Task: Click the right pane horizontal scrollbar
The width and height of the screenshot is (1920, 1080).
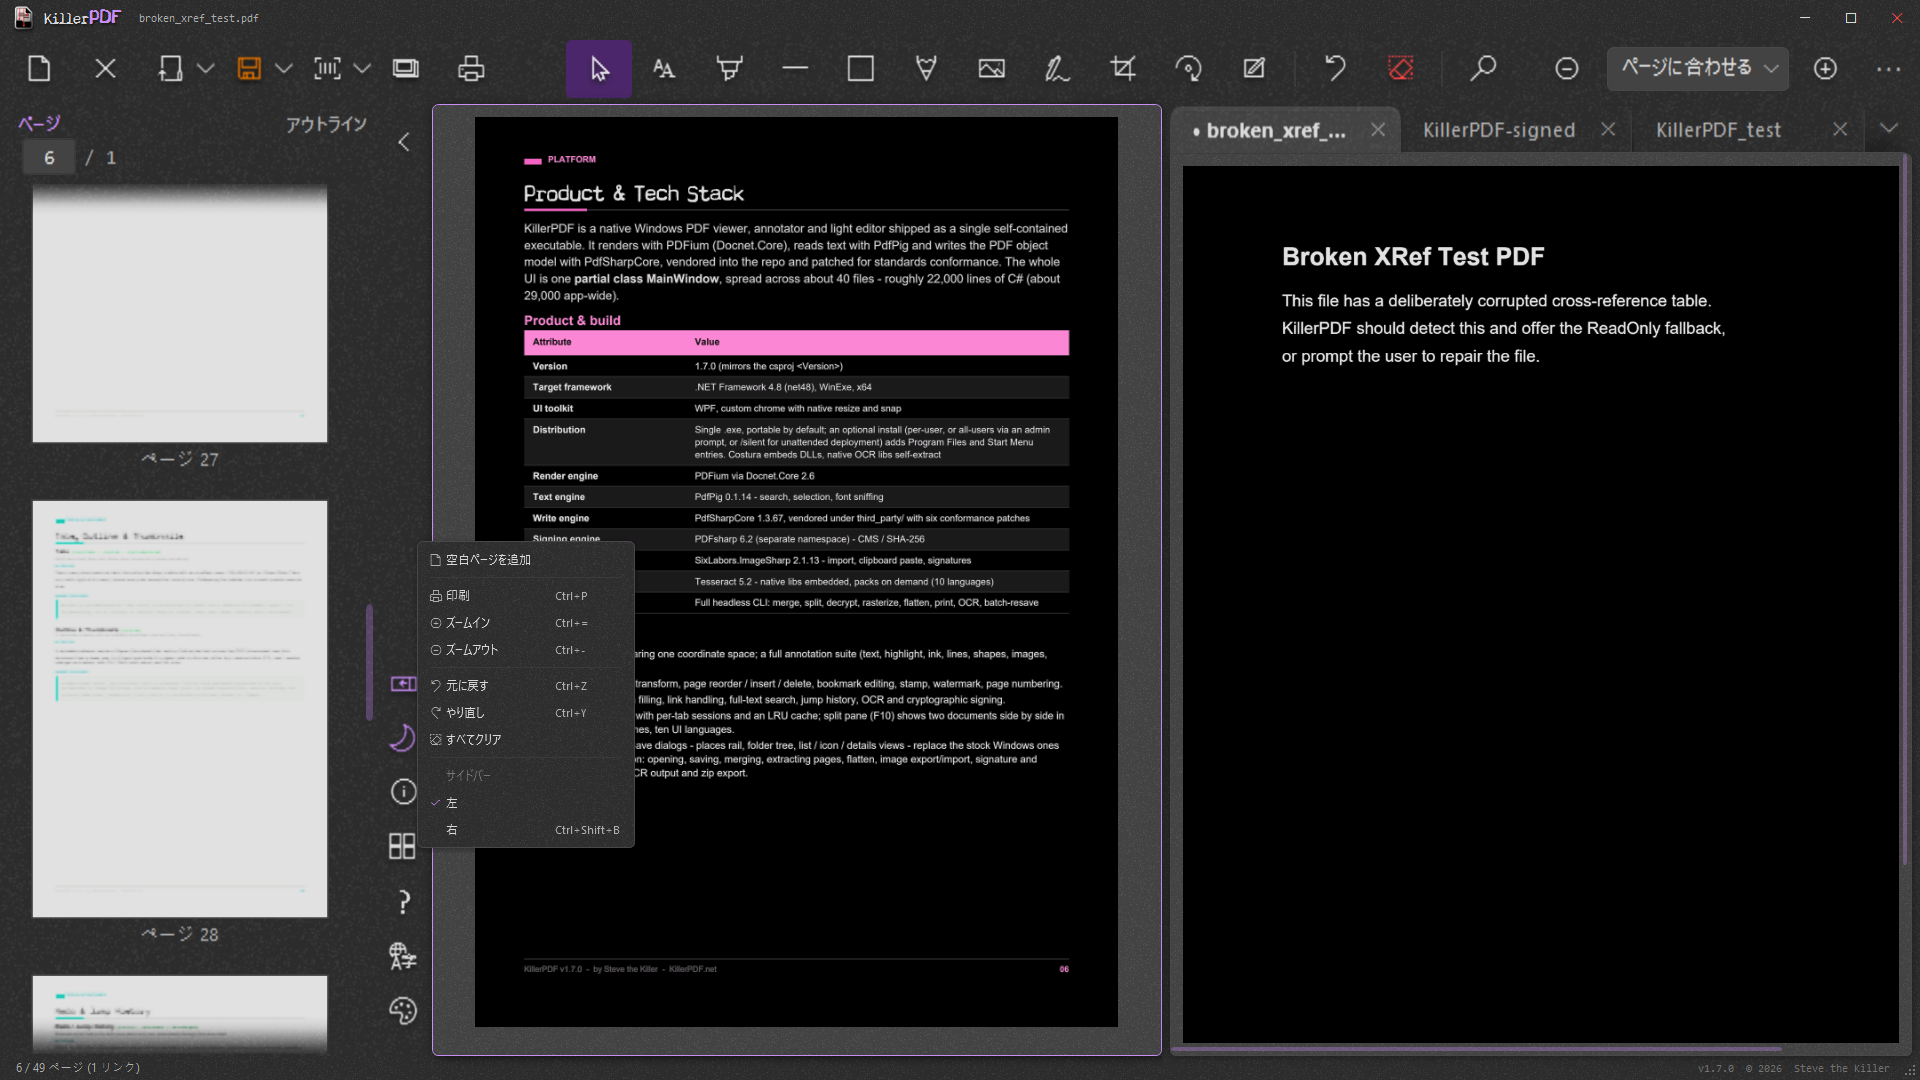Action: click(x=1478, y=1049)
